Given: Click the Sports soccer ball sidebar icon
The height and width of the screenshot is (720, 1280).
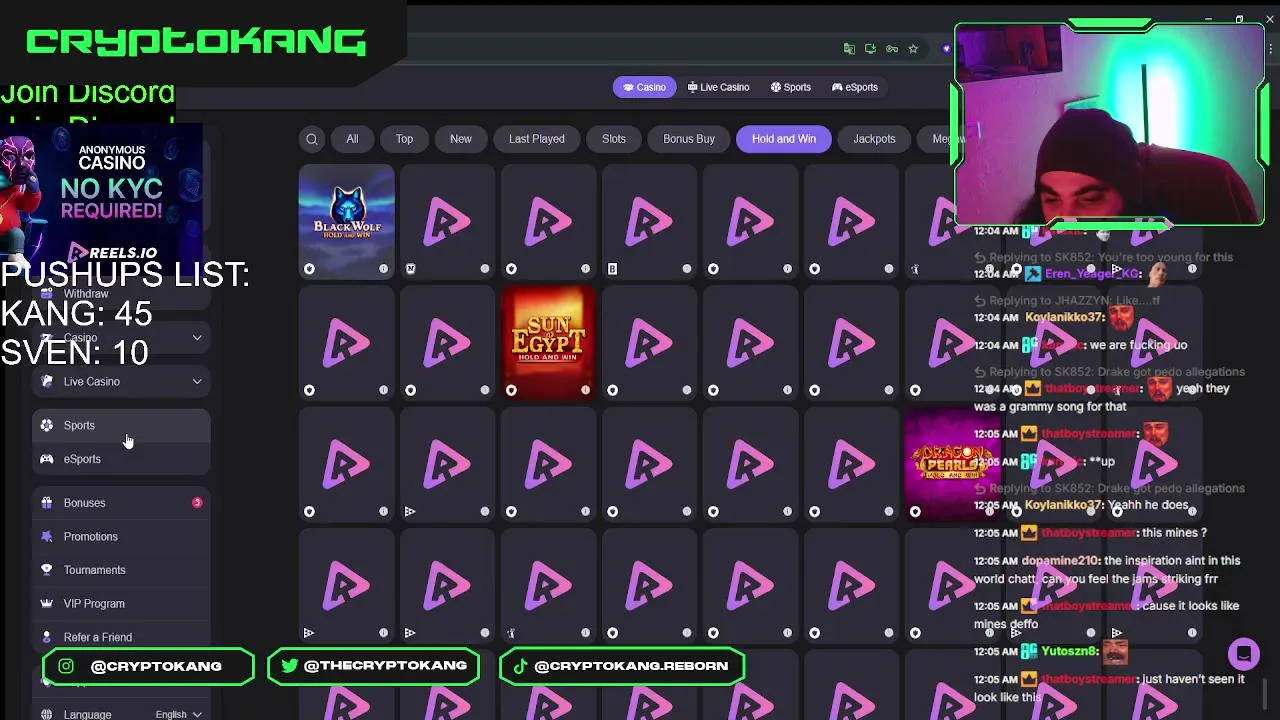Looking at the screenshot, I should [x=46, y=425].
